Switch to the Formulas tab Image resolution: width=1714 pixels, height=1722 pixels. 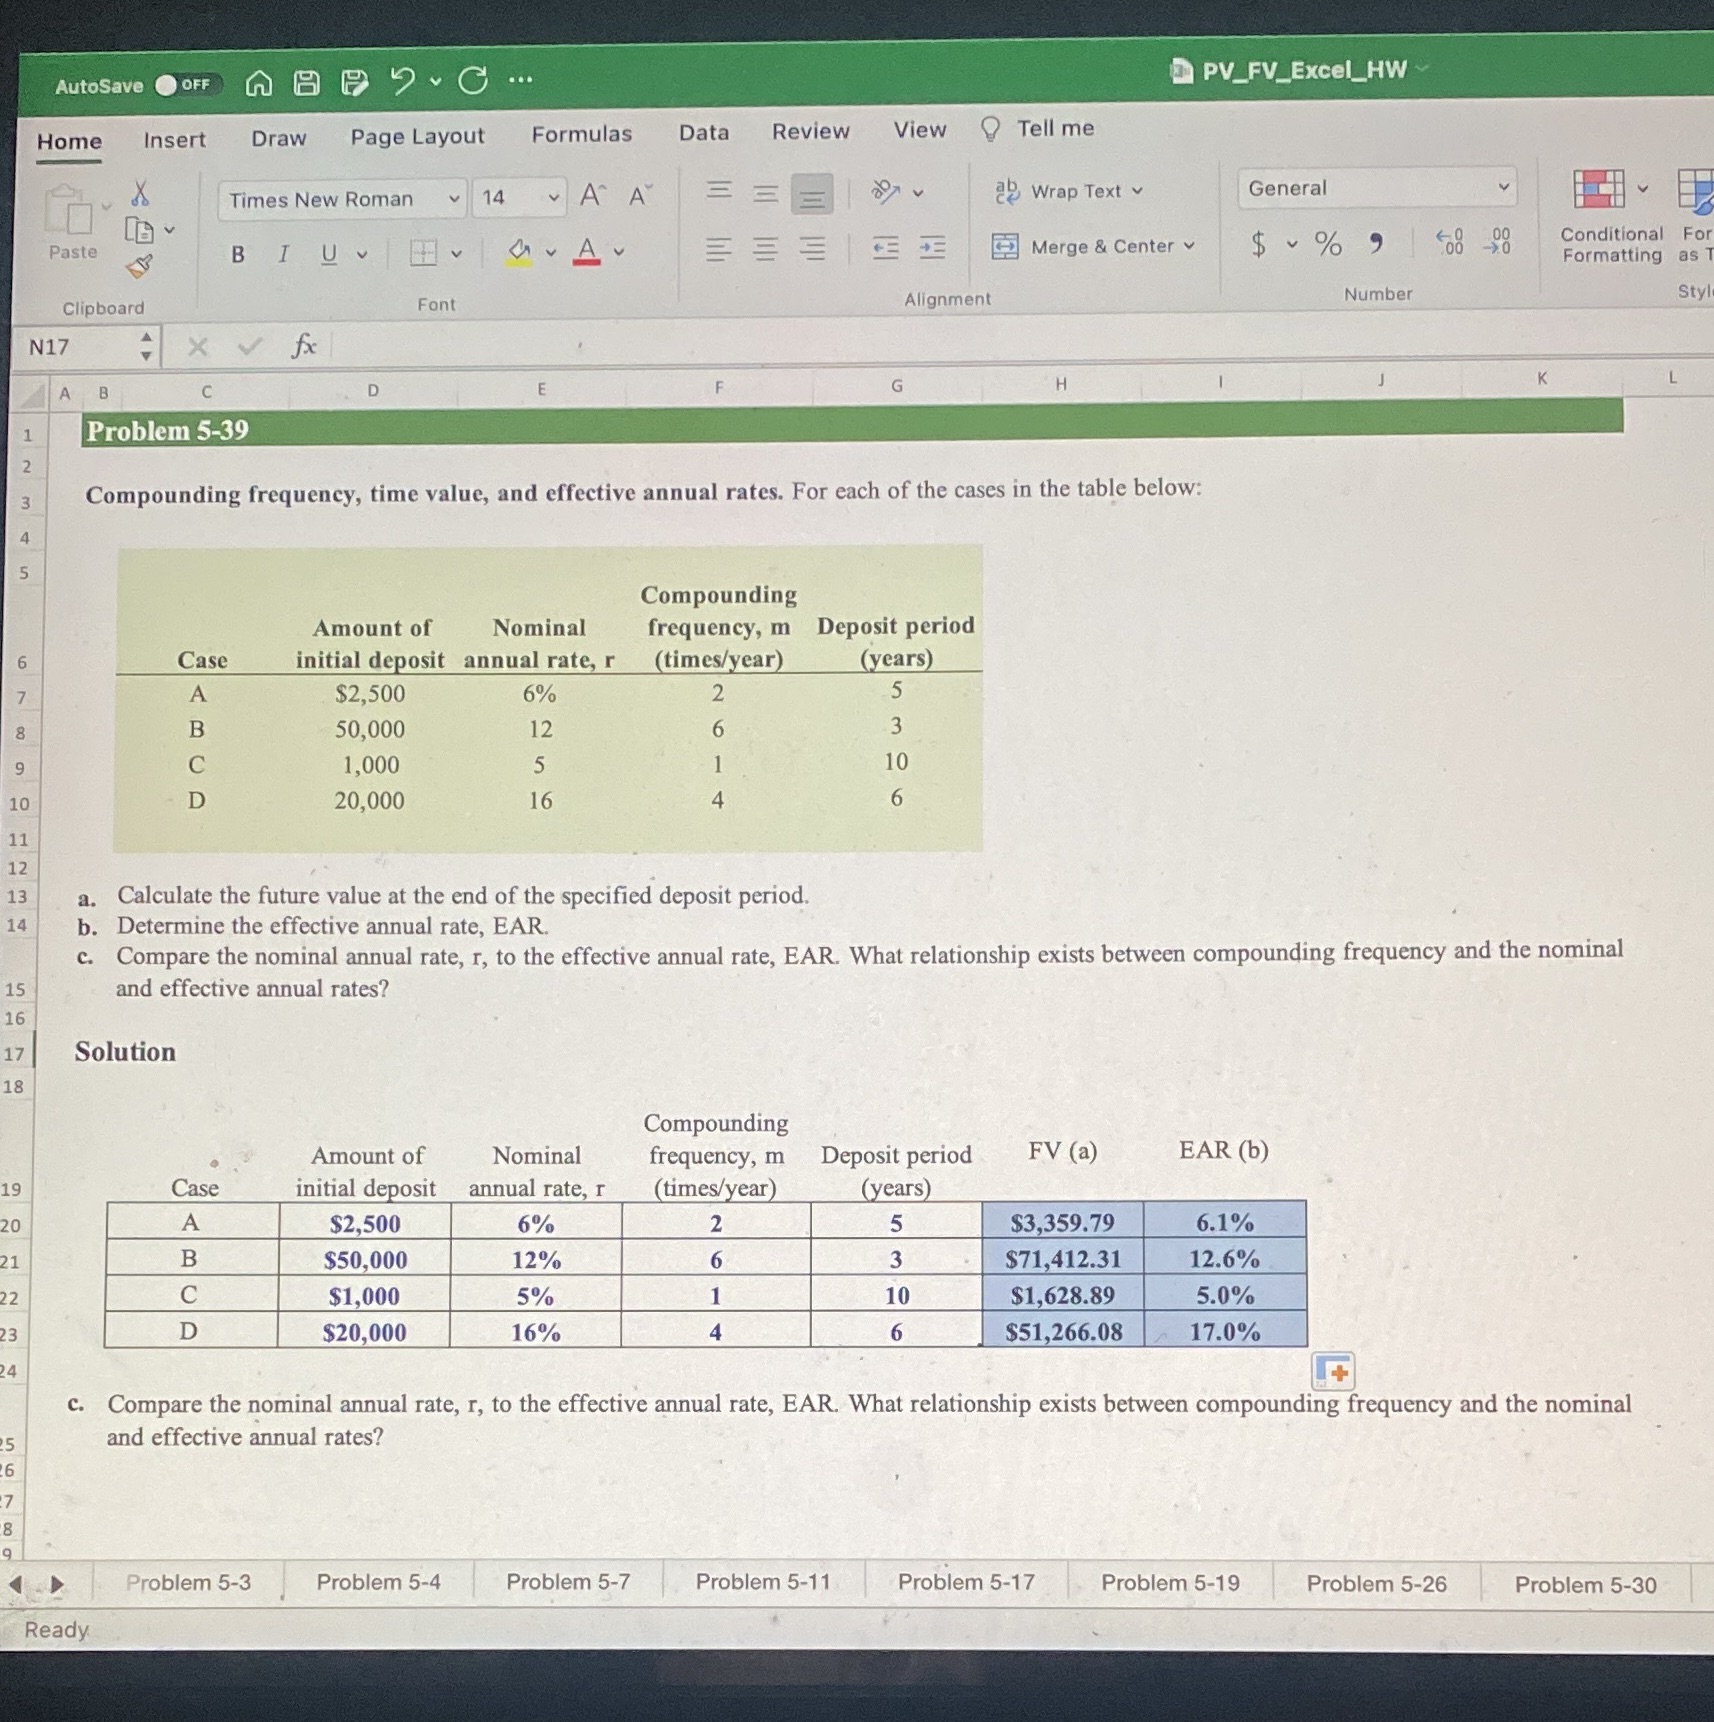(581, 134)
